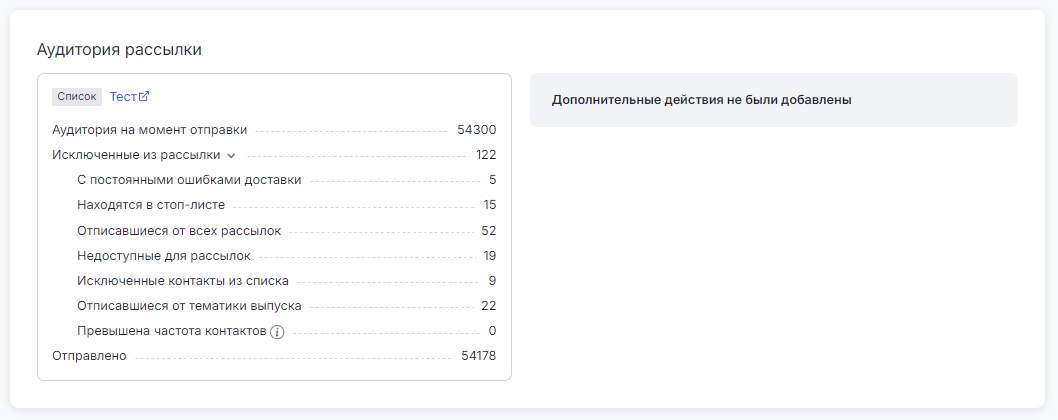Image resolution: width=1058 pixels, height=420 pixels.
Task: Click the sent total 54178
Action: (479, 356)
